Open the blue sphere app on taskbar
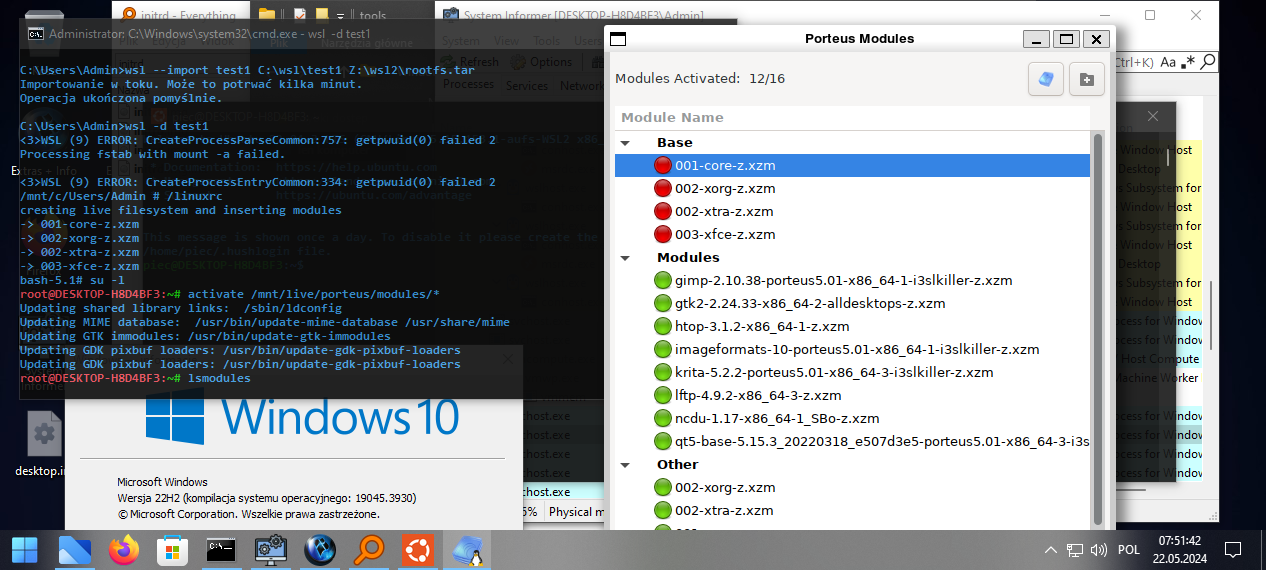The height and width of the screenshot is (570, 1266). [x=319, y=550]
